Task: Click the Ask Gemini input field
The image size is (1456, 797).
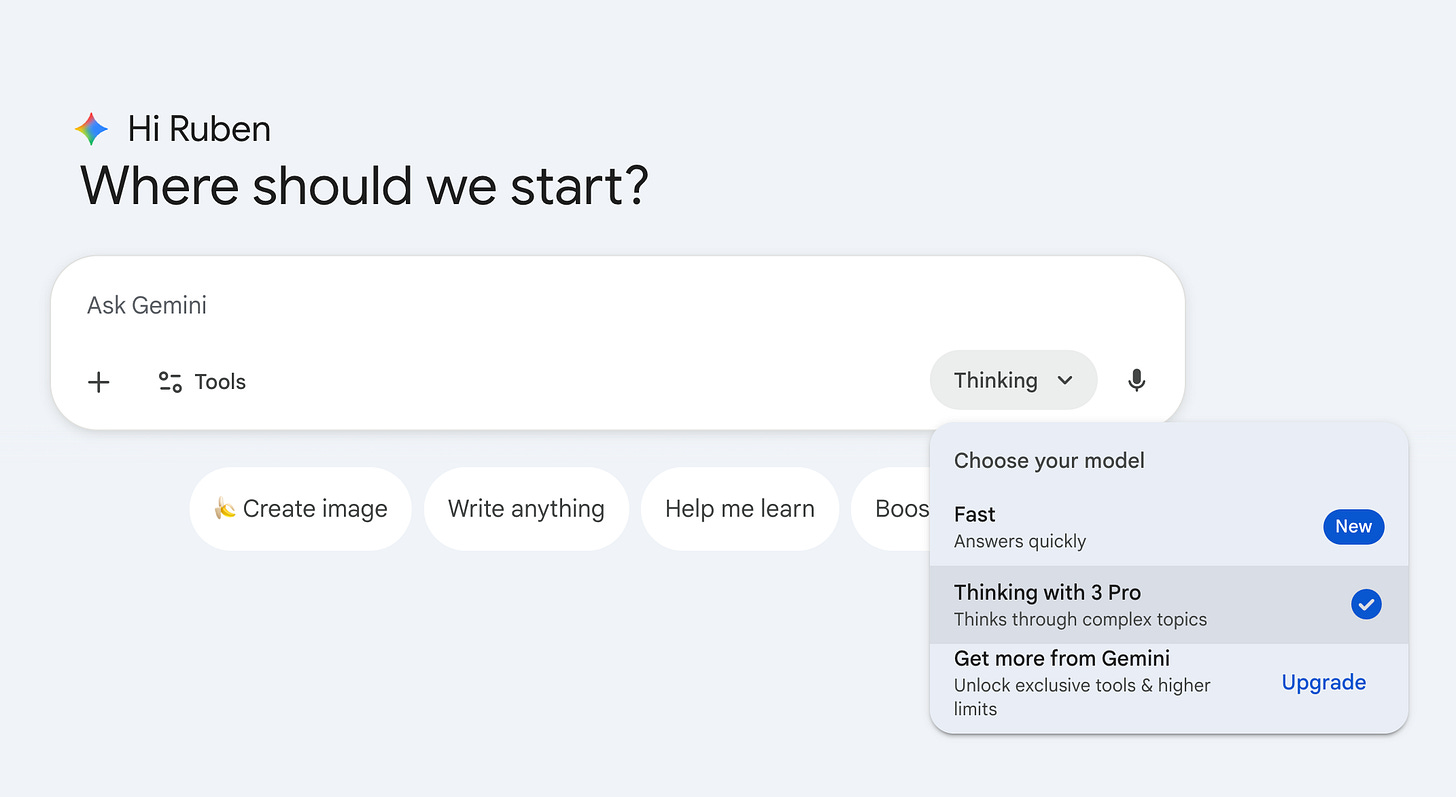Action: click(x=500, y=305)
